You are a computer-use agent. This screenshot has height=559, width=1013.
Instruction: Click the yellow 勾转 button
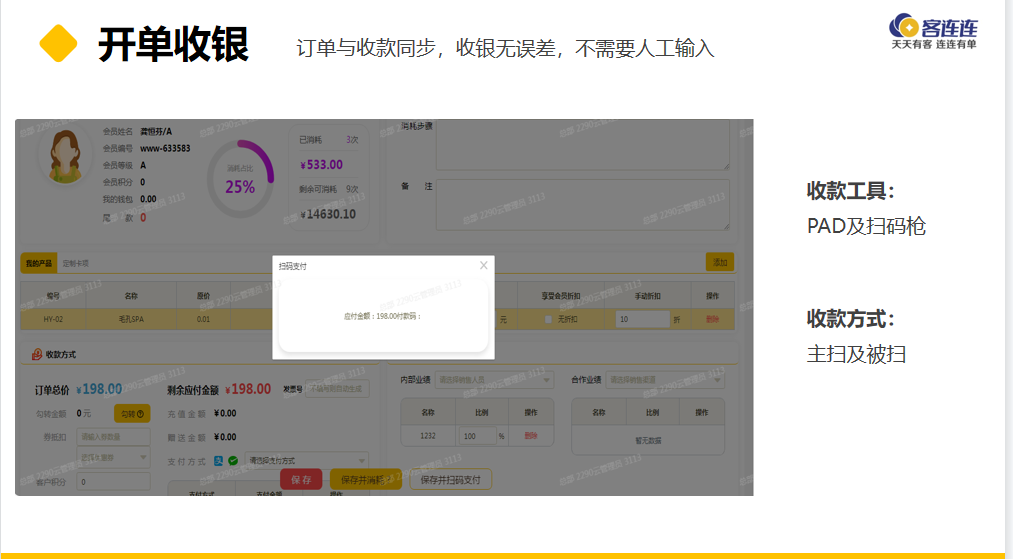(x=132, y=414)
